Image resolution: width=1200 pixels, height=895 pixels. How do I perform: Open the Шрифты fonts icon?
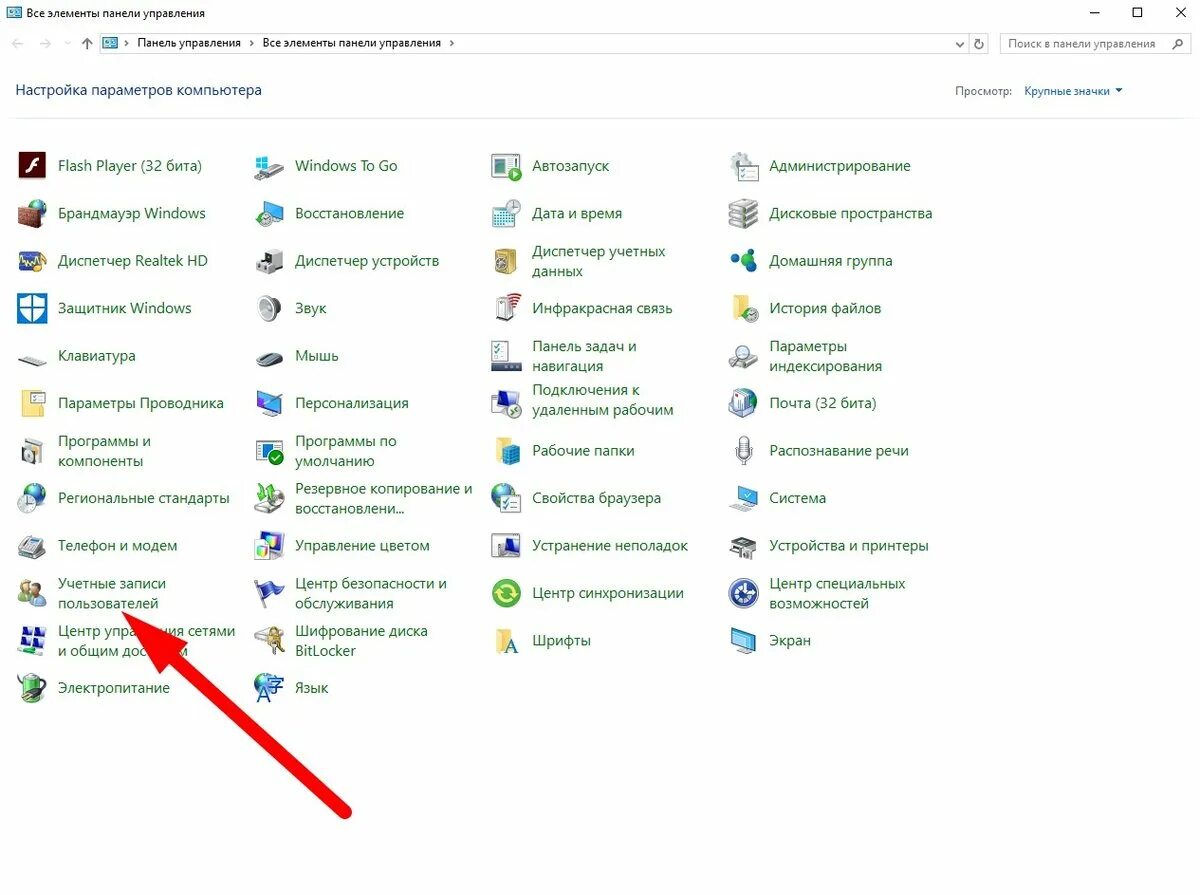pyautogui.click(x=506, y=641)
